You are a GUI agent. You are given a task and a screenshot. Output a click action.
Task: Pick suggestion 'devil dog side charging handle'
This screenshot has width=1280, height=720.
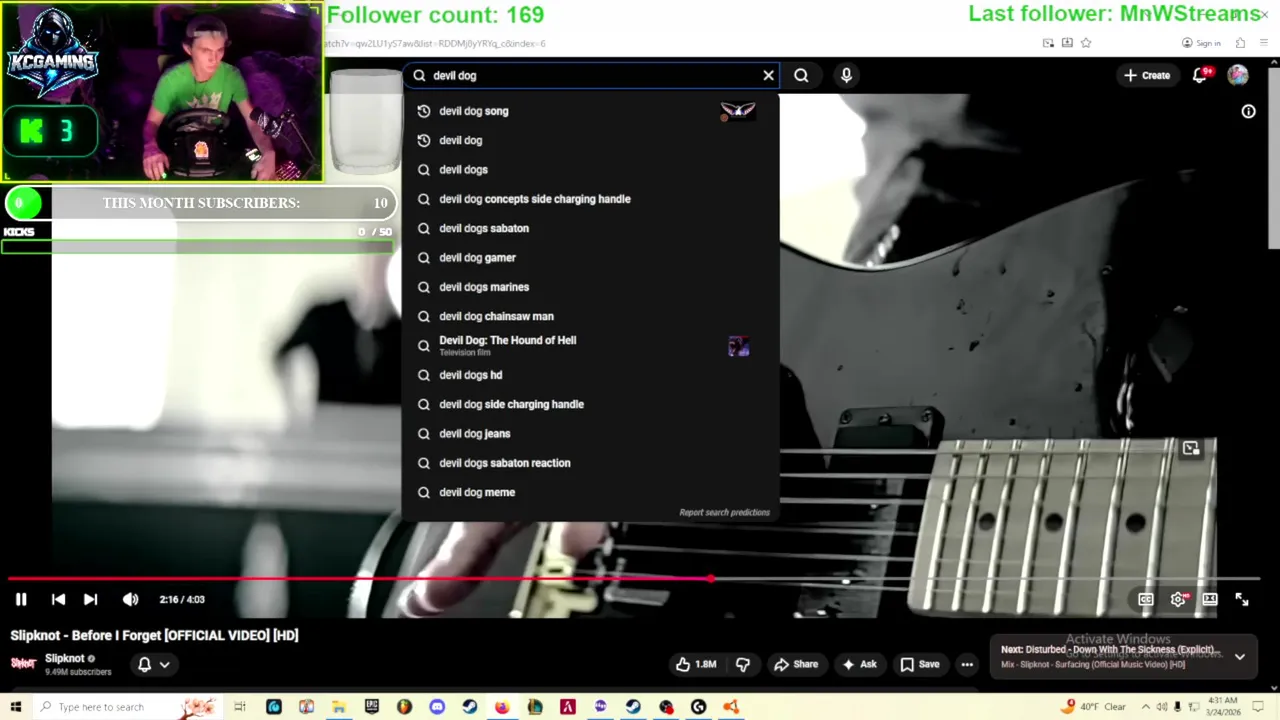point(590,404)
